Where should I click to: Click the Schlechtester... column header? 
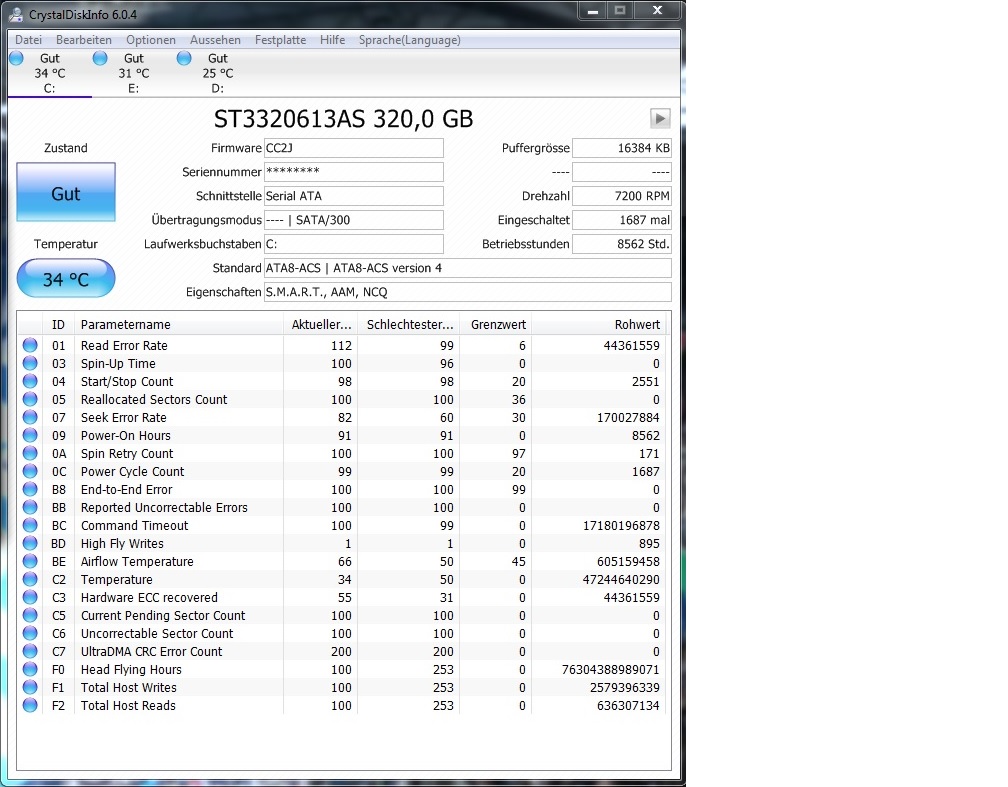tap(409, 325)
